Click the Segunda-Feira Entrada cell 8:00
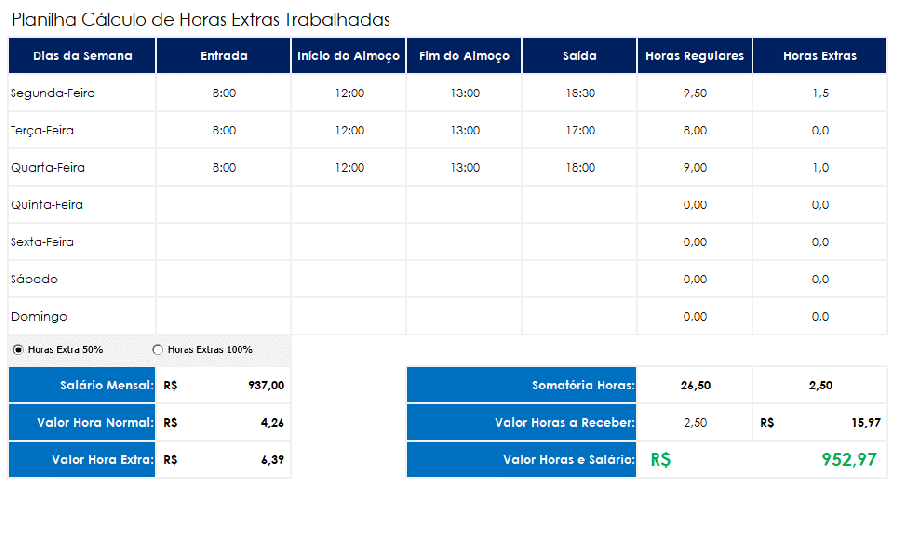 coord(224,93)
